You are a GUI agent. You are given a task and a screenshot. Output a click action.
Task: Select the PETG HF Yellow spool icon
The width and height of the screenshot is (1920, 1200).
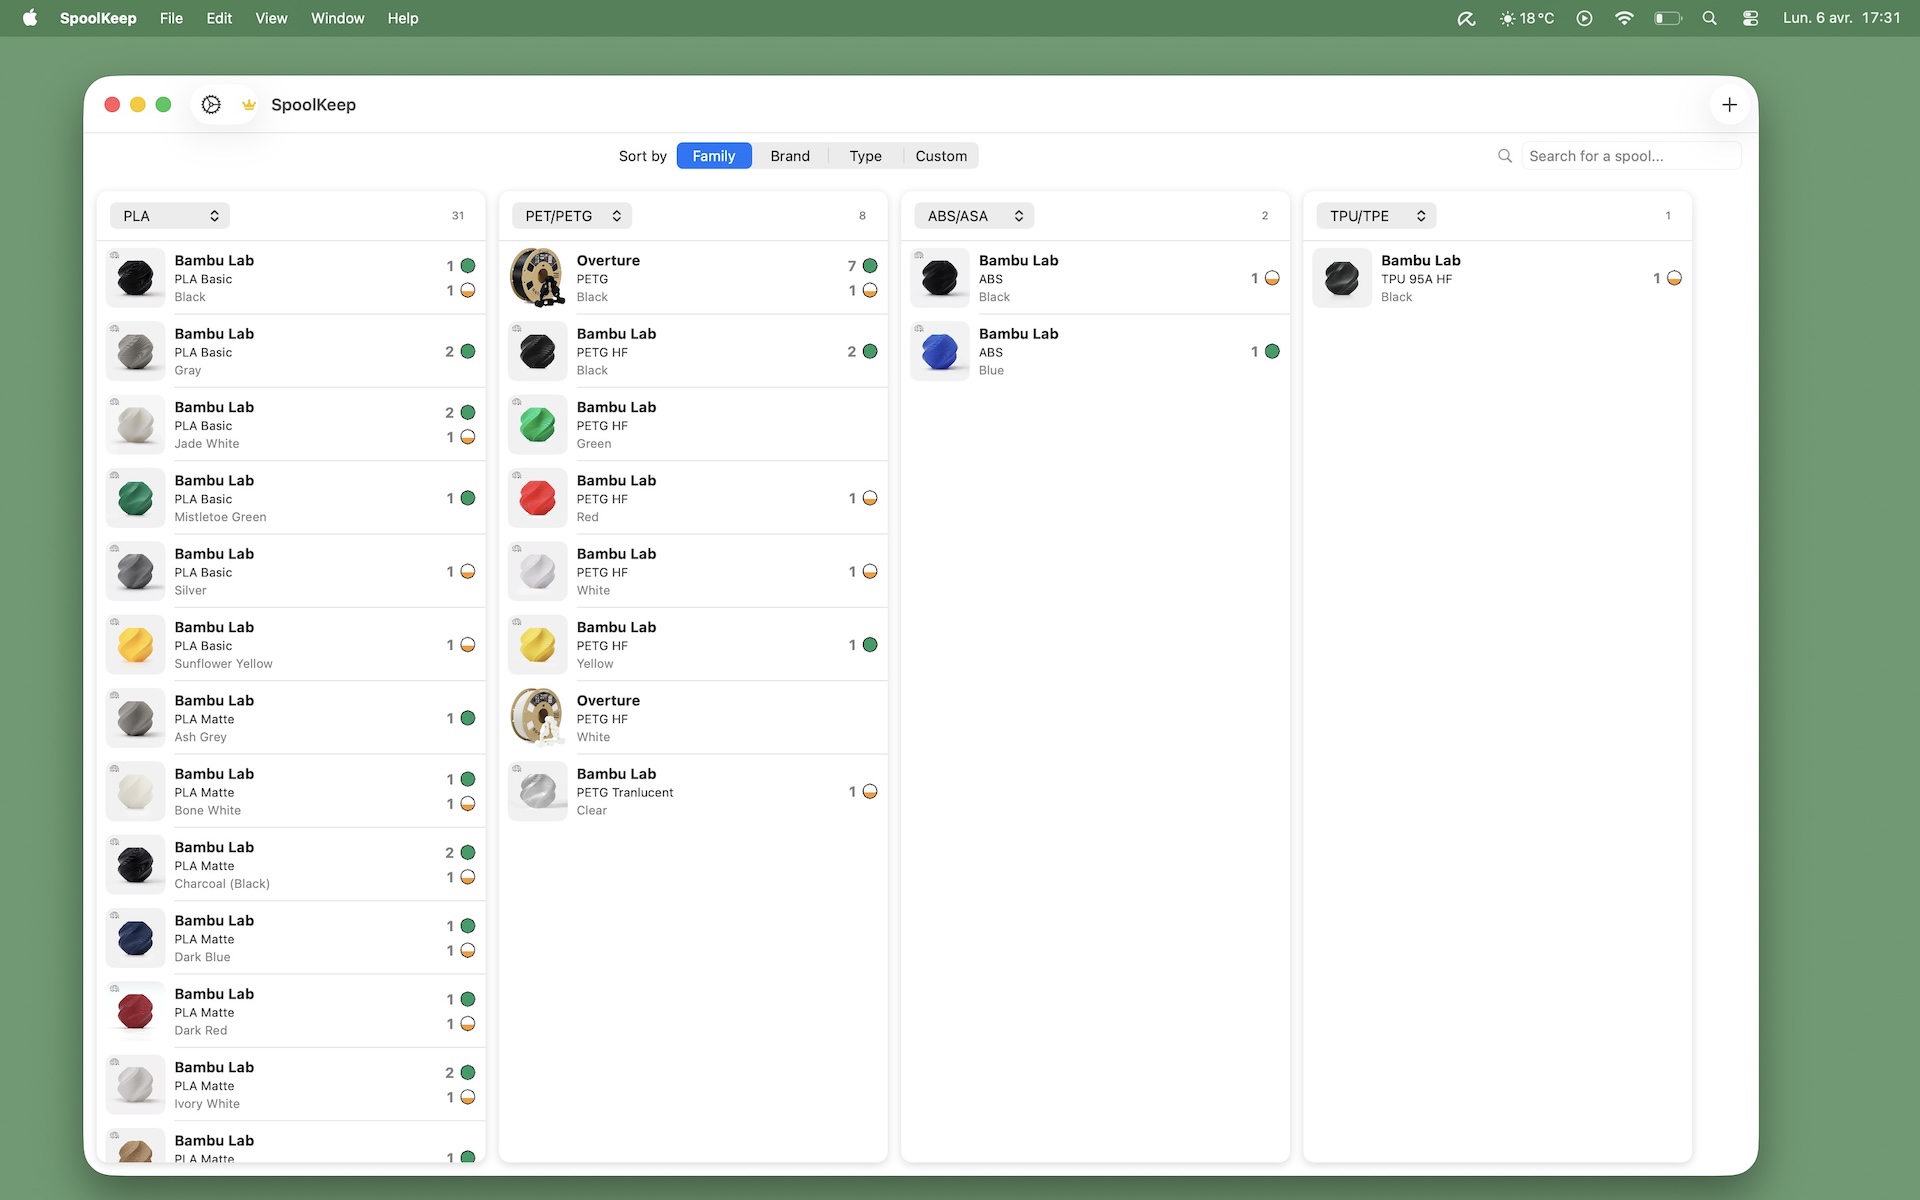(538, 645)
